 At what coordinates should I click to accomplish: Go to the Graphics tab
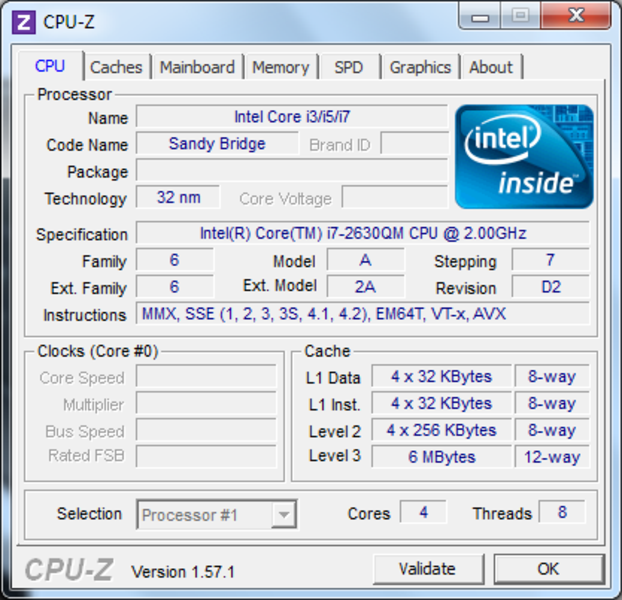[420, 67]
